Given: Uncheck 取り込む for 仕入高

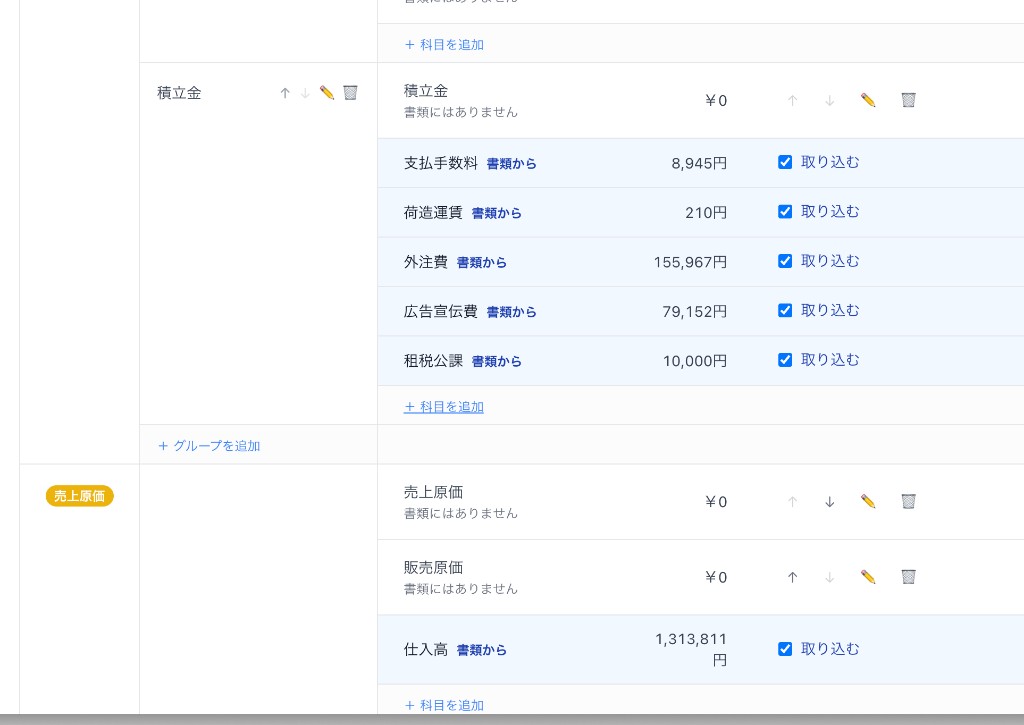Looking at the screenshot, I should click(785, 649).
